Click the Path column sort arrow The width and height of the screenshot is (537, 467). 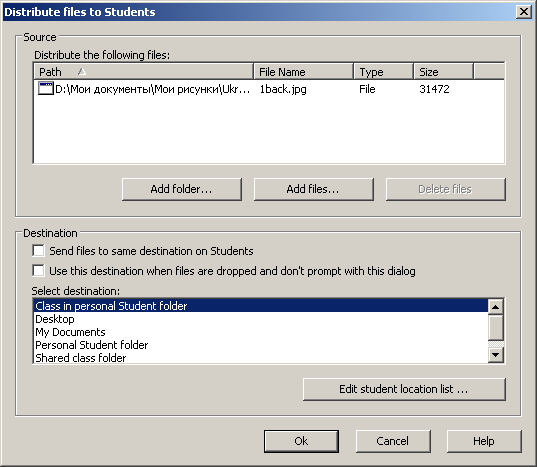[82, 72]
